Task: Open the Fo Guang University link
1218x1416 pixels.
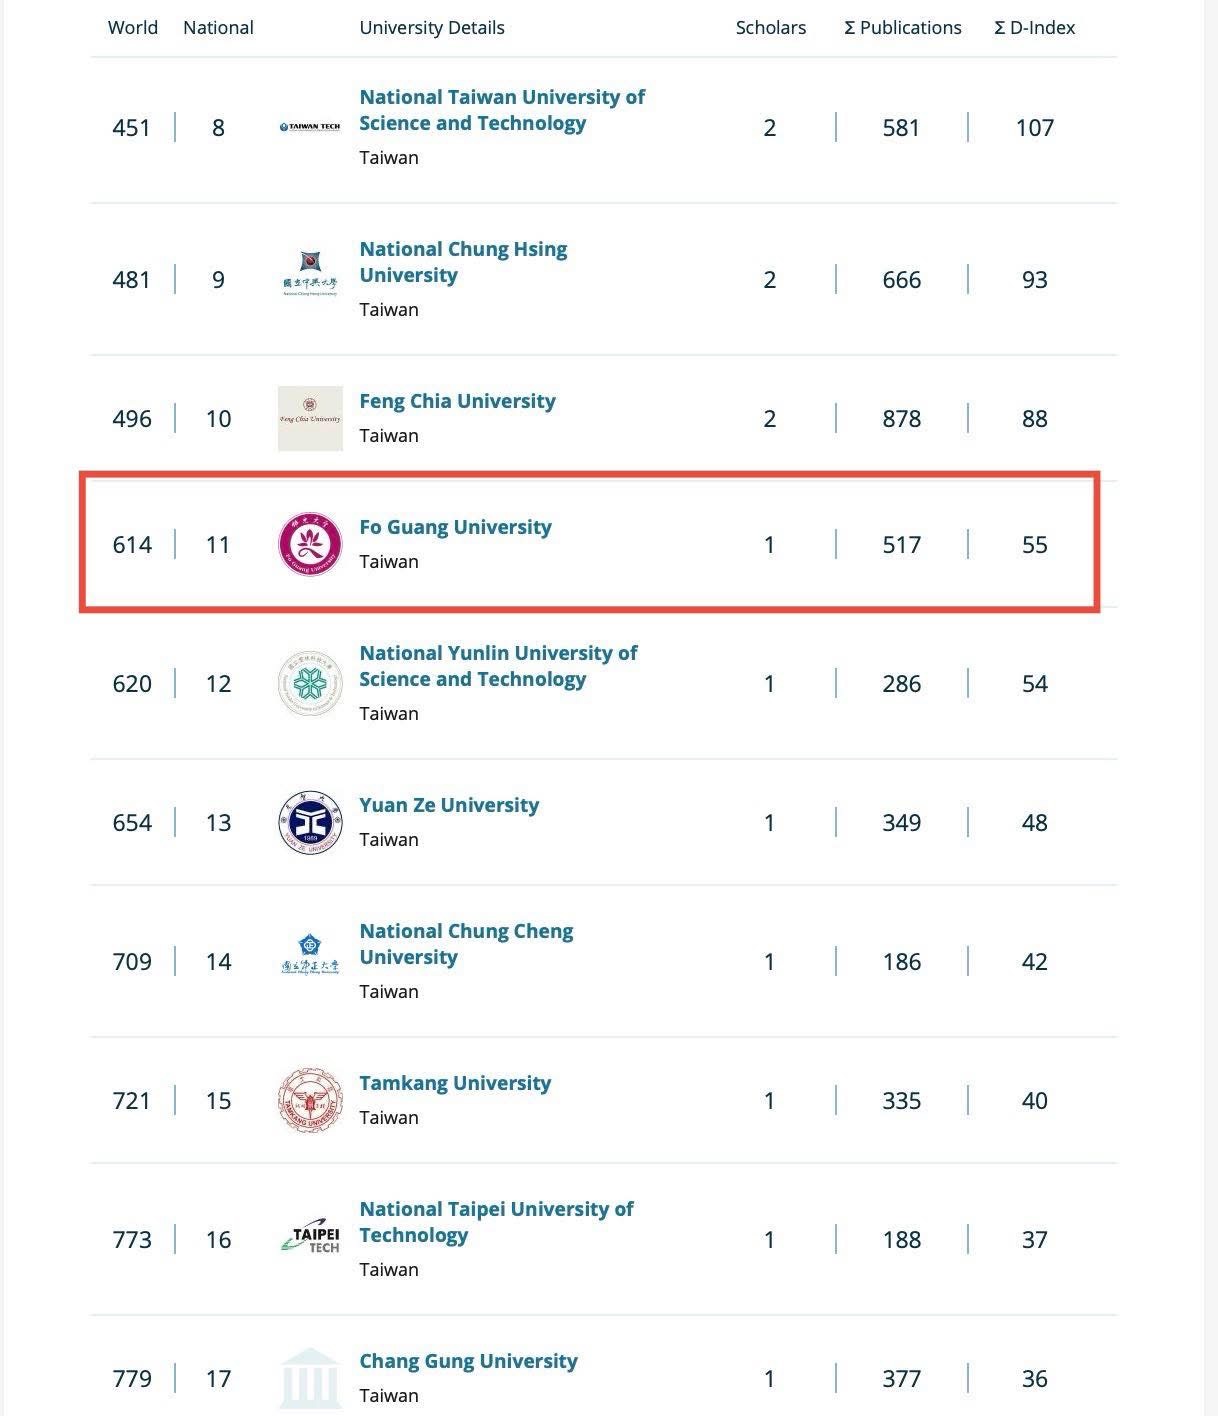Action: 455,527
